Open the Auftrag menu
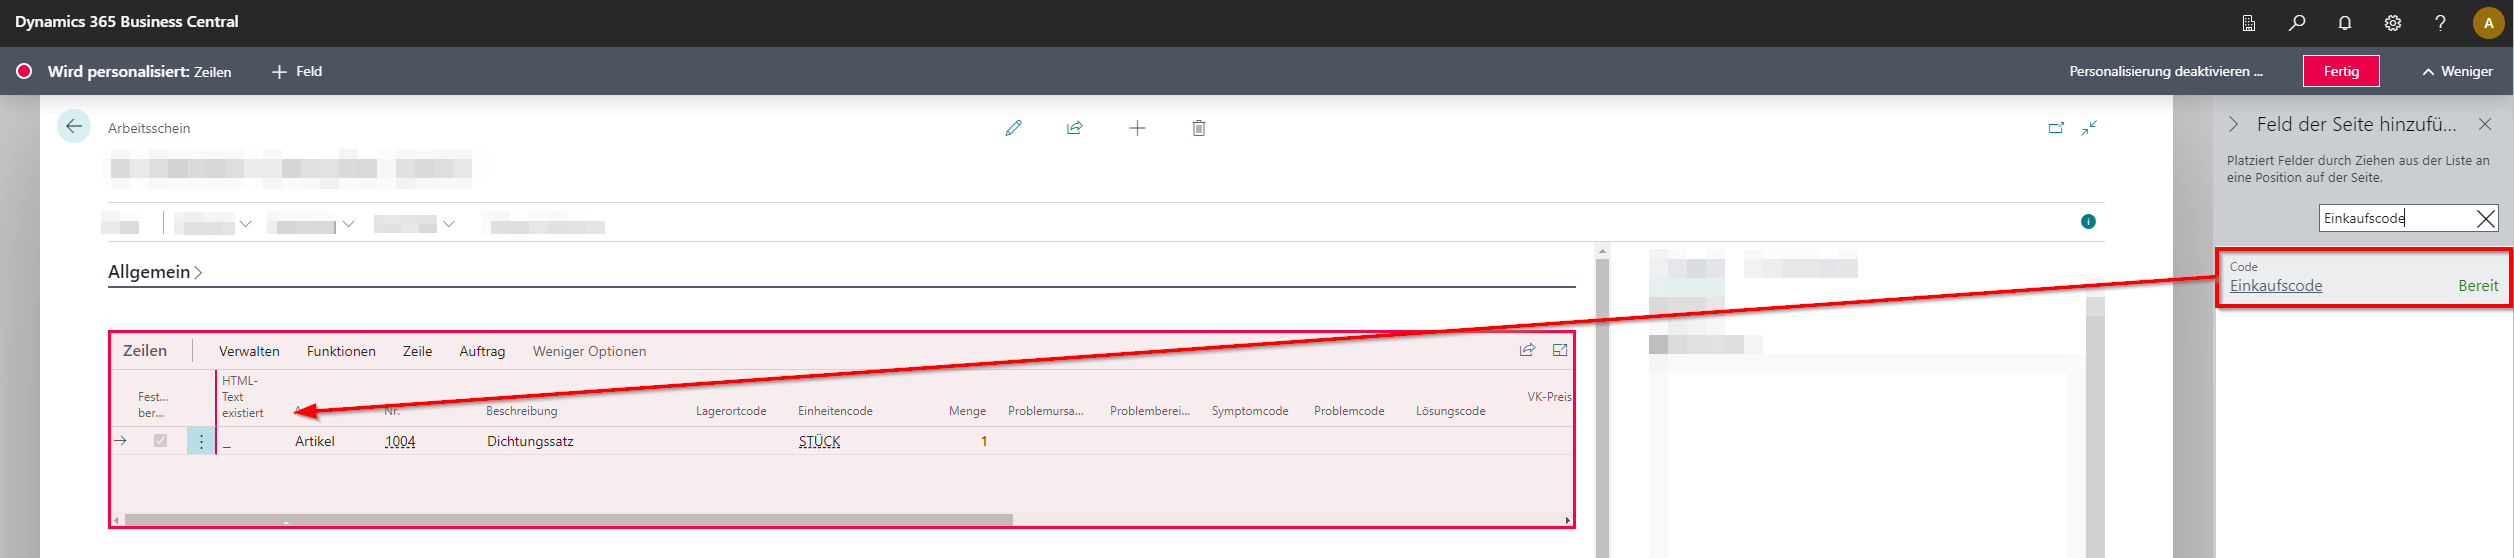The height and width of the screenshot is (558, 2514). (x=482, y=351)
